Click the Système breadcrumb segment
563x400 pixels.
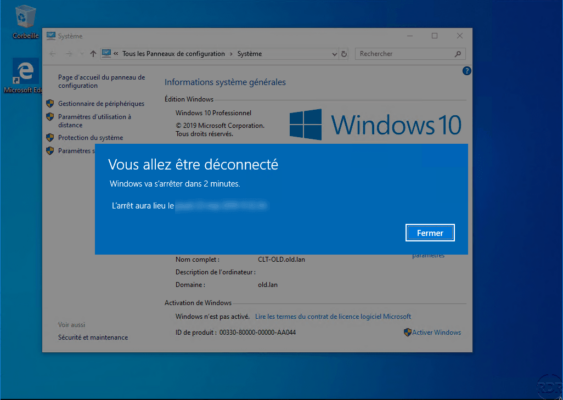pos(249,54)
